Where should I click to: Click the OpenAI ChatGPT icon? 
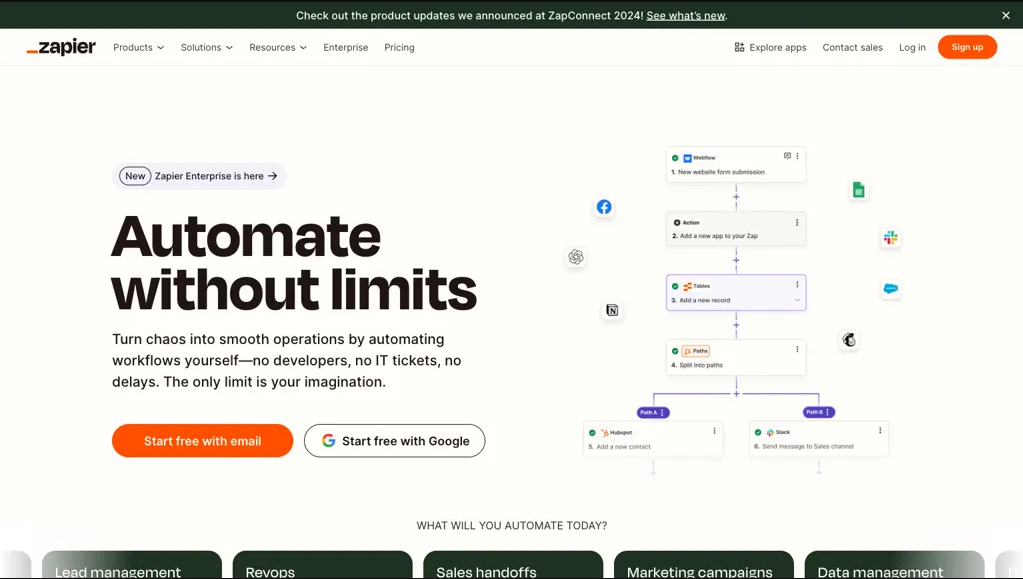(x=576, y=257)
